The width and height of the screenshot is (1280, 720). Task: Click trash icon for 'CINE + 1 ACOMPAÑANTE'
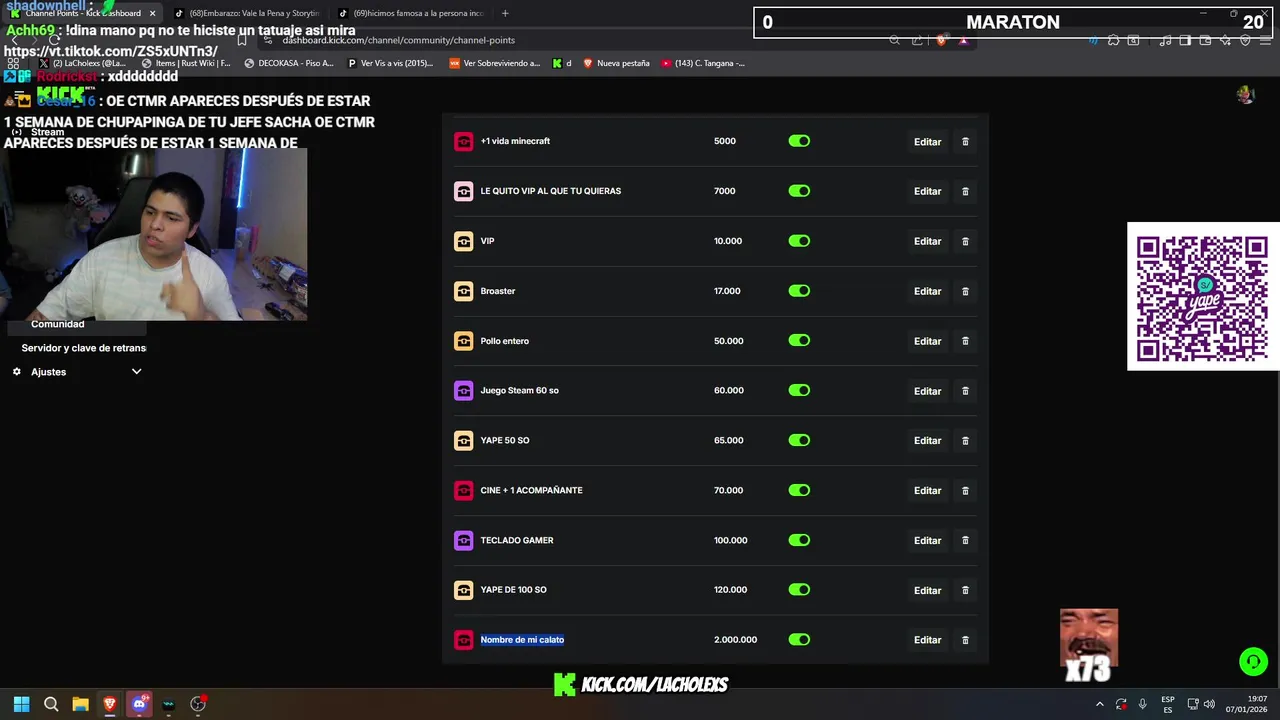[965, 490]
